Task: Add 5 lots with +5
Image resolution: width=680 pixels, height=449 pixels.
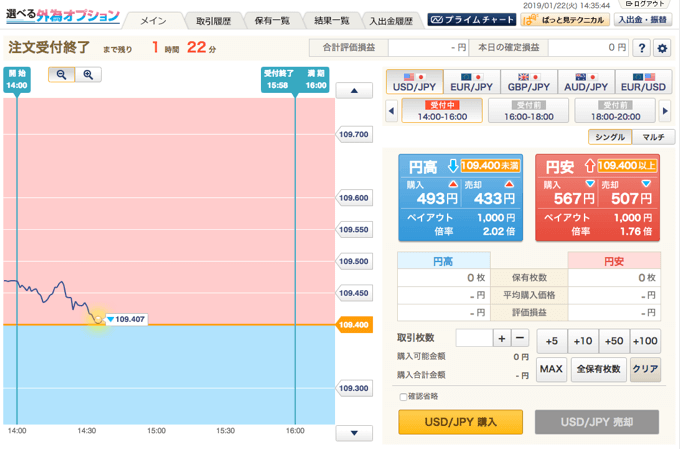Action: tap(552, 341)
